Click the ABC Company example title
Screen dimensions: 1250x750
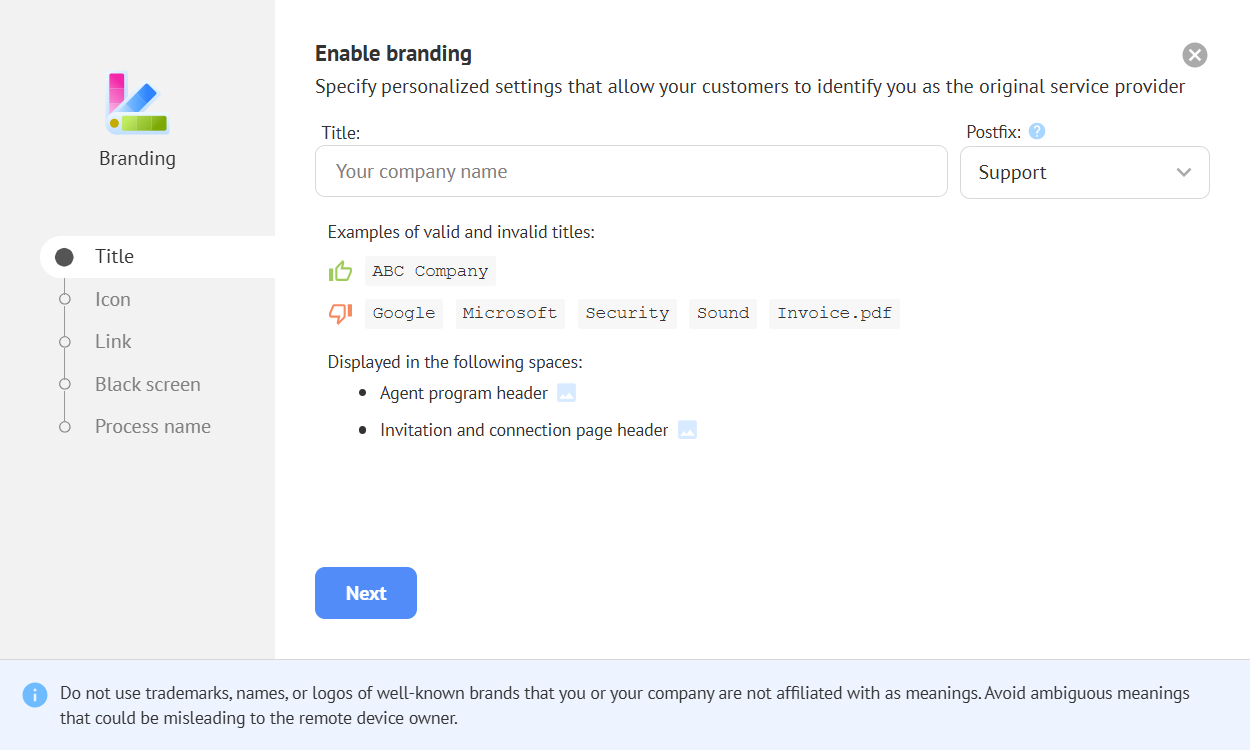(x=430, y=271)
